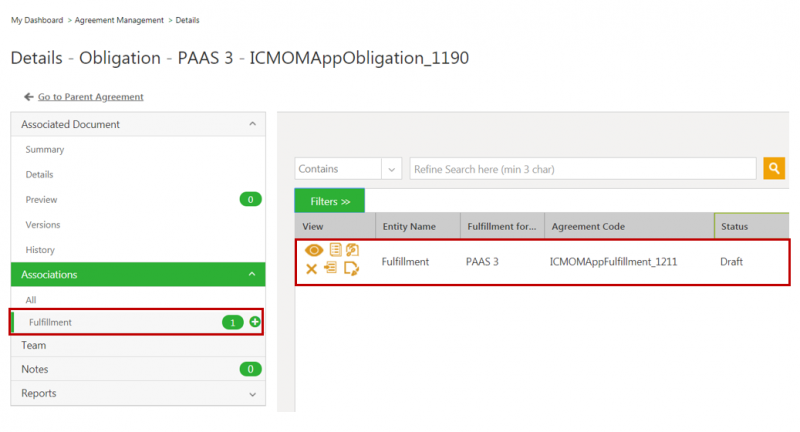Click the back arrow before Go to Parent Agreement
The height and width of the screenshot is (432, 800).
click(29, 97)
